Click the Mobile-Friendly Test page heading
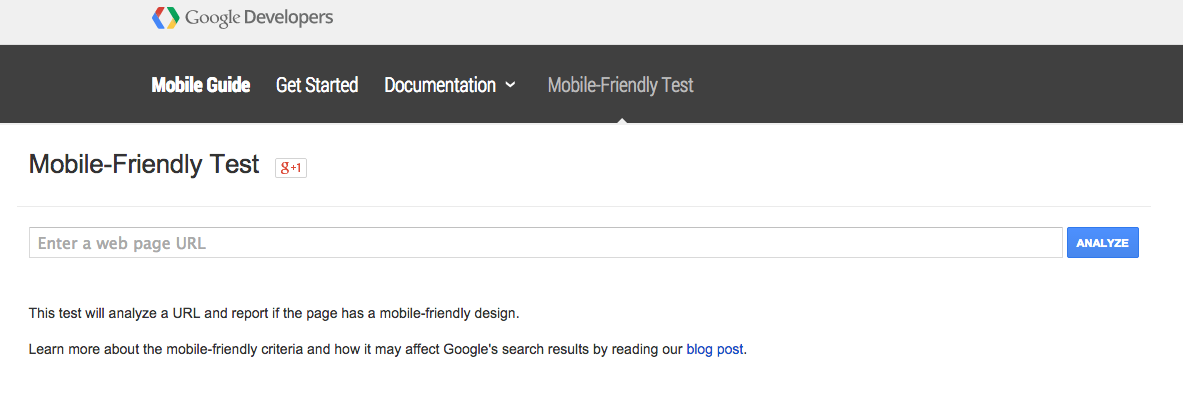 point(144,164)
